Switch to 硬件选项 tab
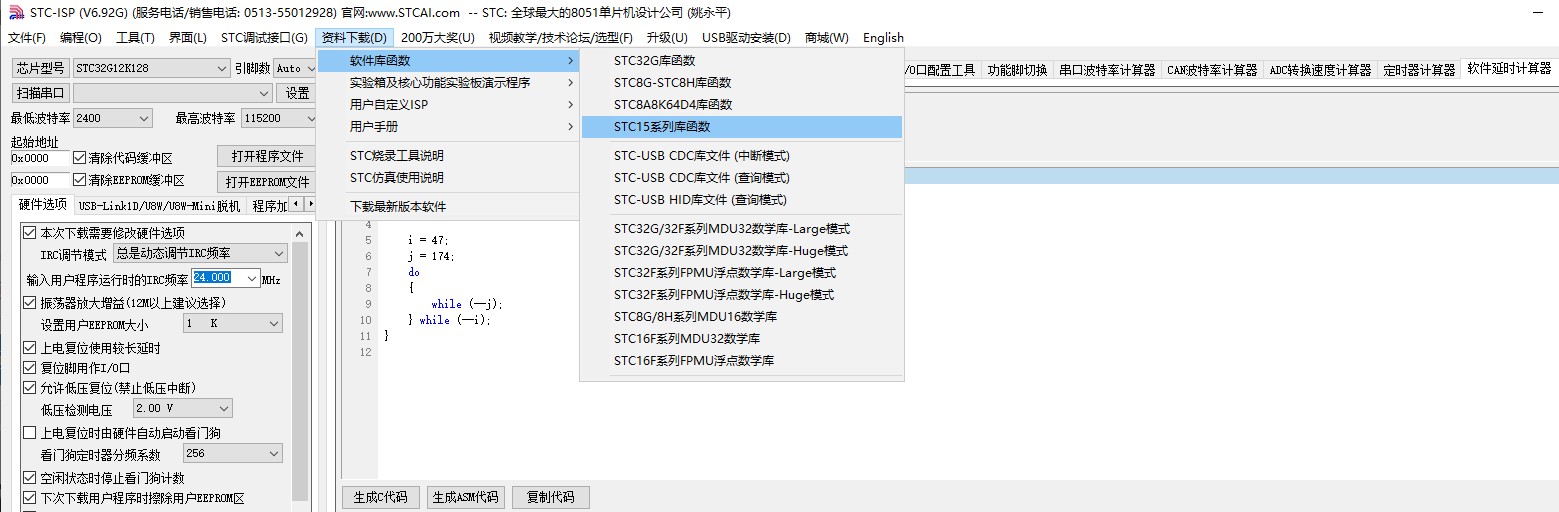Screen dimensions: 1559x512 (x=43, y=205)
